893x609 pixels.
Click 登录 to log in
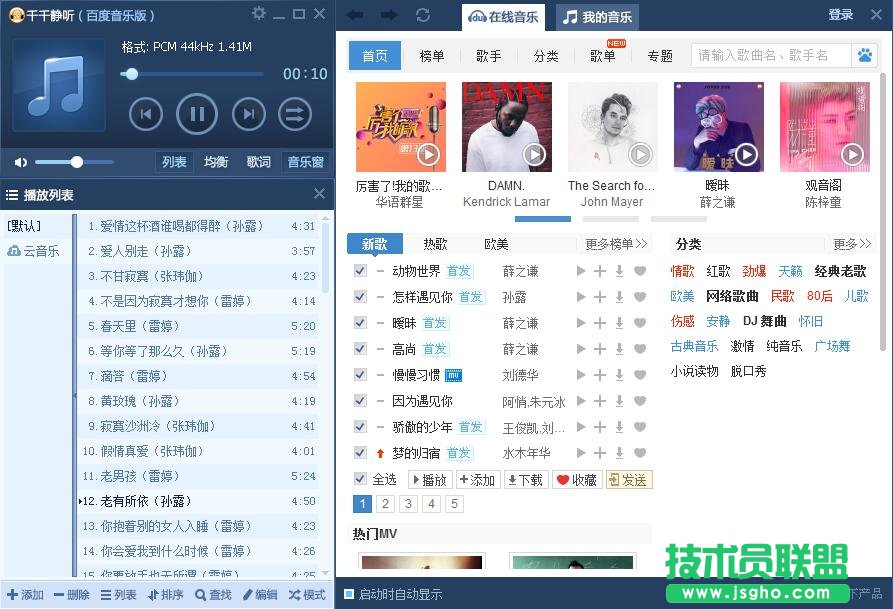pyautogui.click(x=841, y=15)
